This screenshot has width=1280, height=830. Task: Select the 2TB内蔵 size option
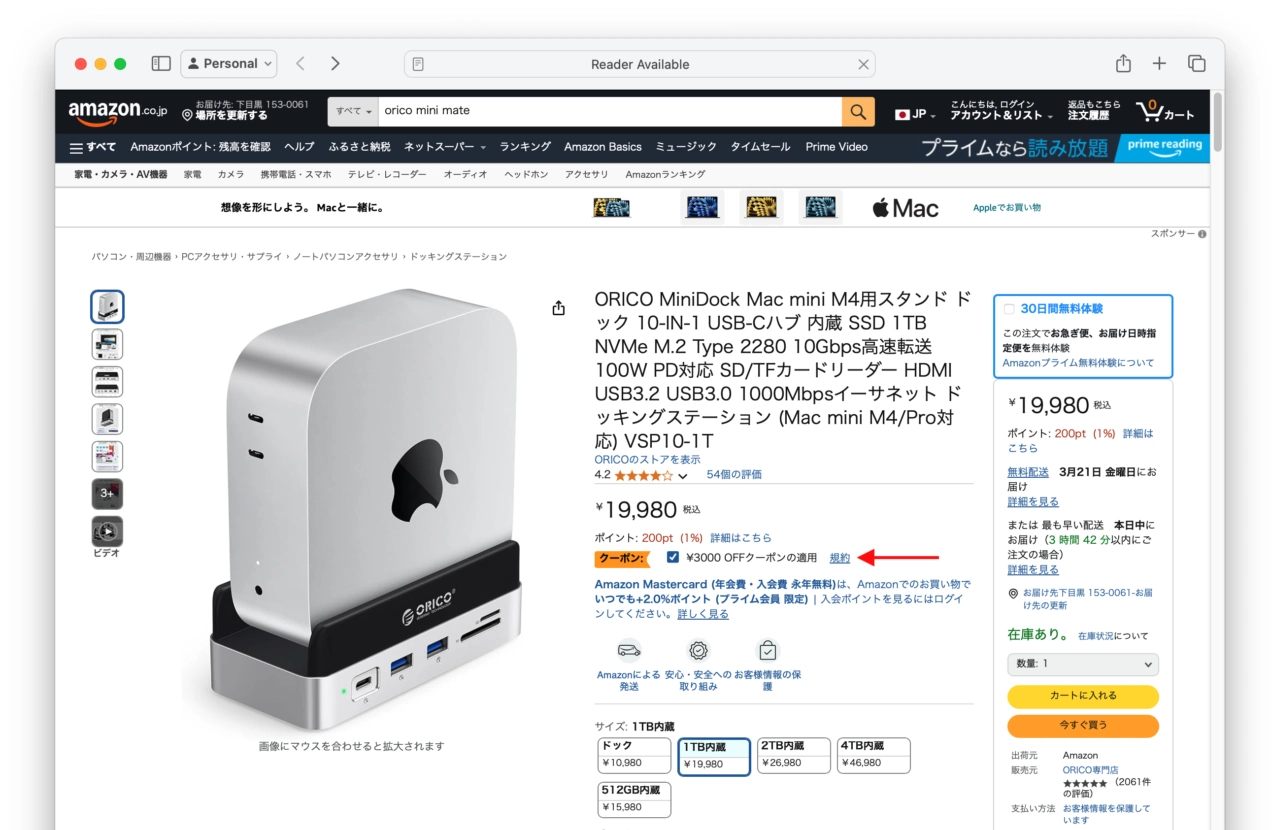click(794, 755)
